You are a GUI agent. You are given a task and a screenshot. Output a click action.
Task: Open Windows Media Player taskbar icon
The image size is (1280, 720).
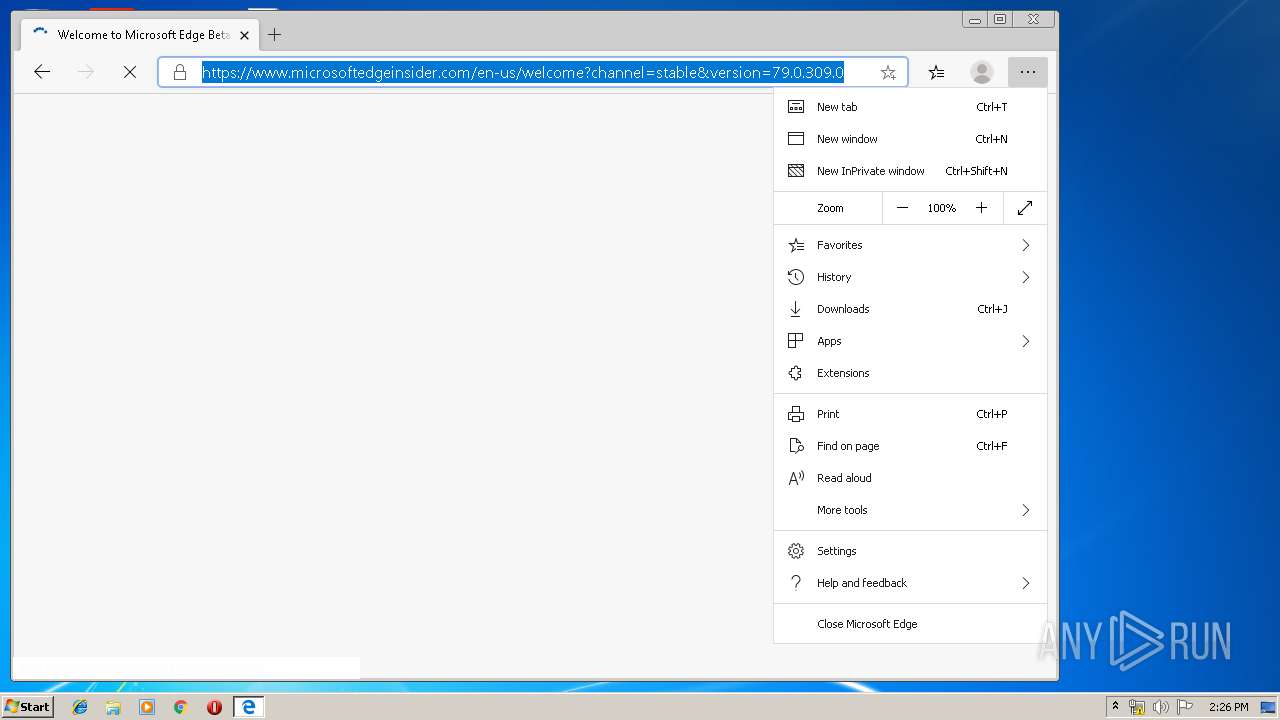coord(147,707)
